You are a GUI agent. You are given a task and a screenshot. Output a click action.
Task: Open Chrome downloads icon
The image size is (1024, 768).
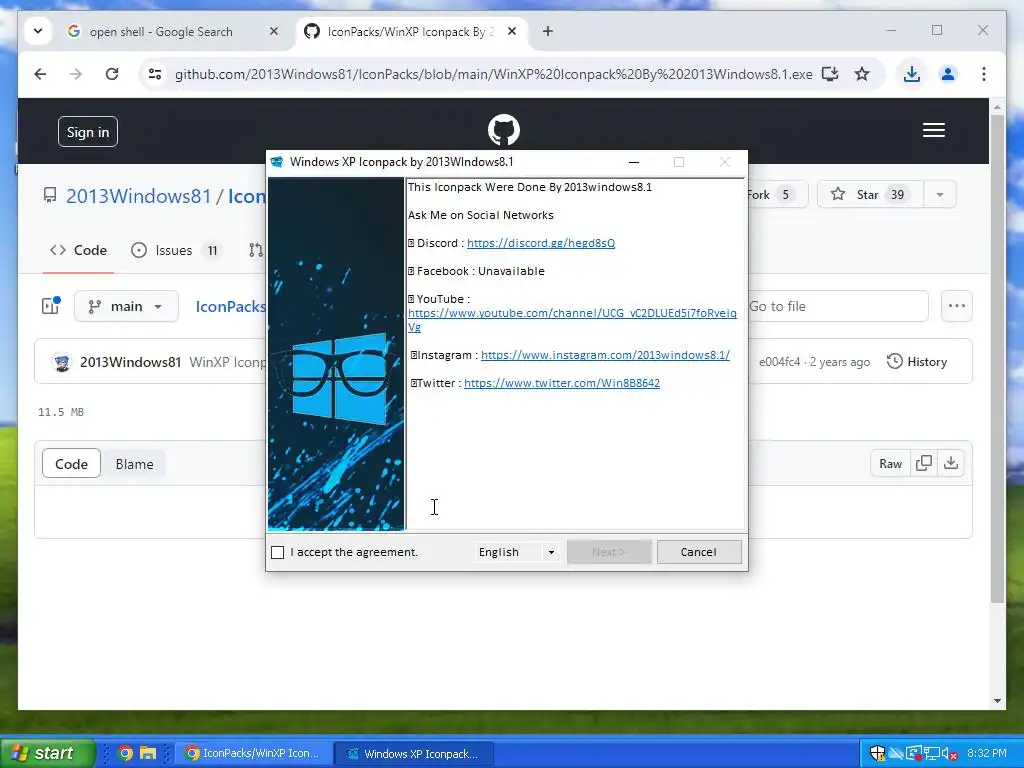[912, 74]
